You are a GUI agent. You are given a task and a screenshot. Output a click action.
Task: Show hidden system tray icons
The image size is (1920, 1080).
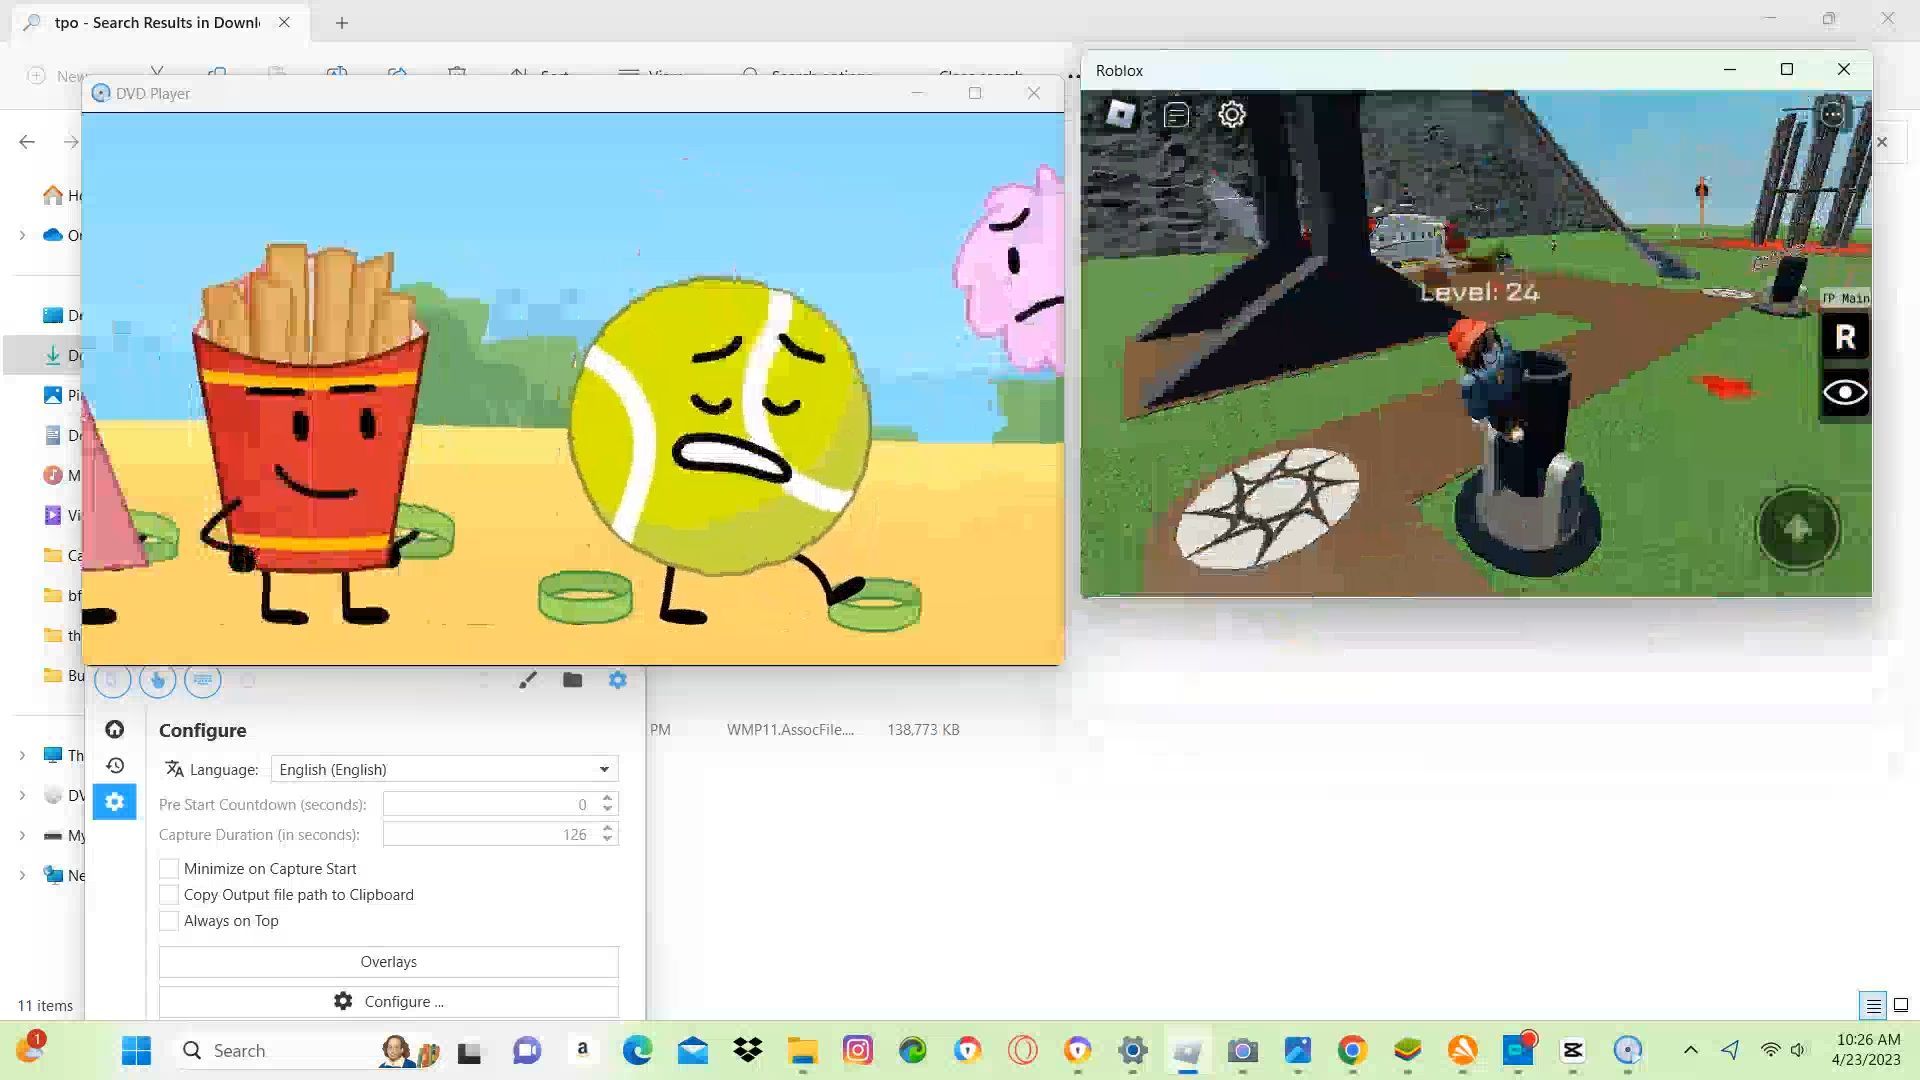[x=1690, y=1050]
